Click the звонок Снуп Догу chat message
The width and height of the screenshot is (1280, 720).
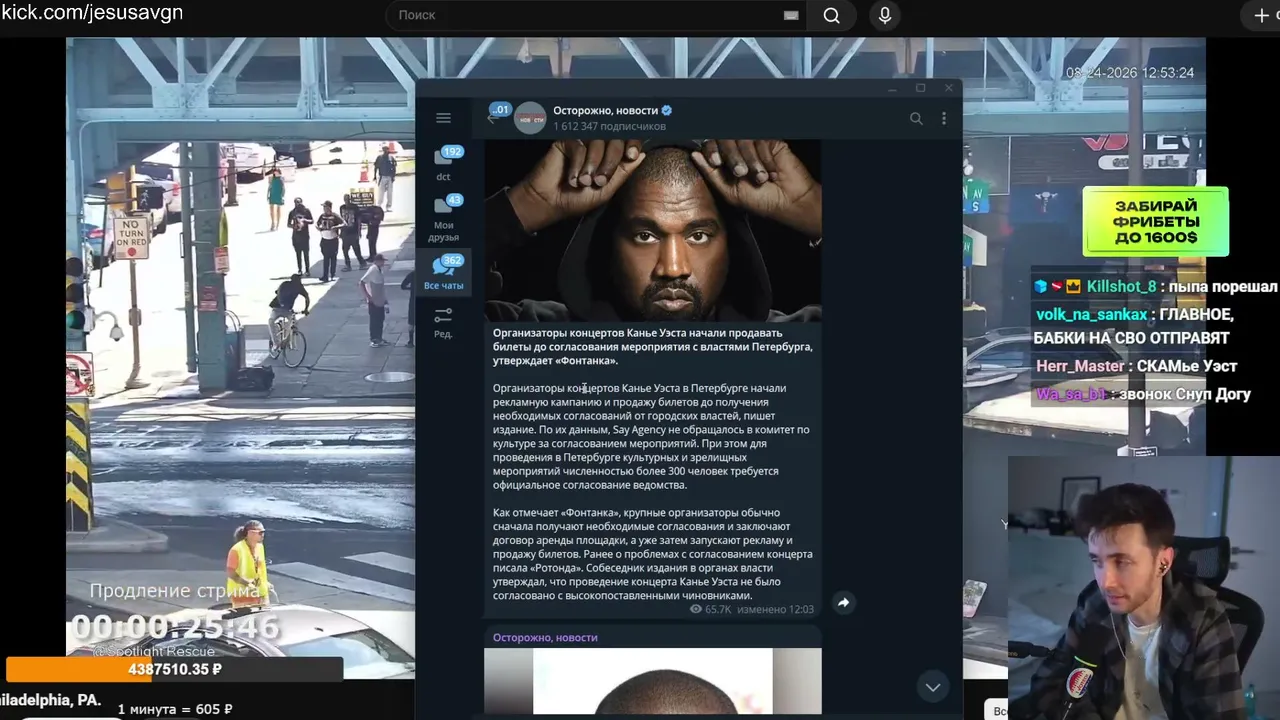1185,394
